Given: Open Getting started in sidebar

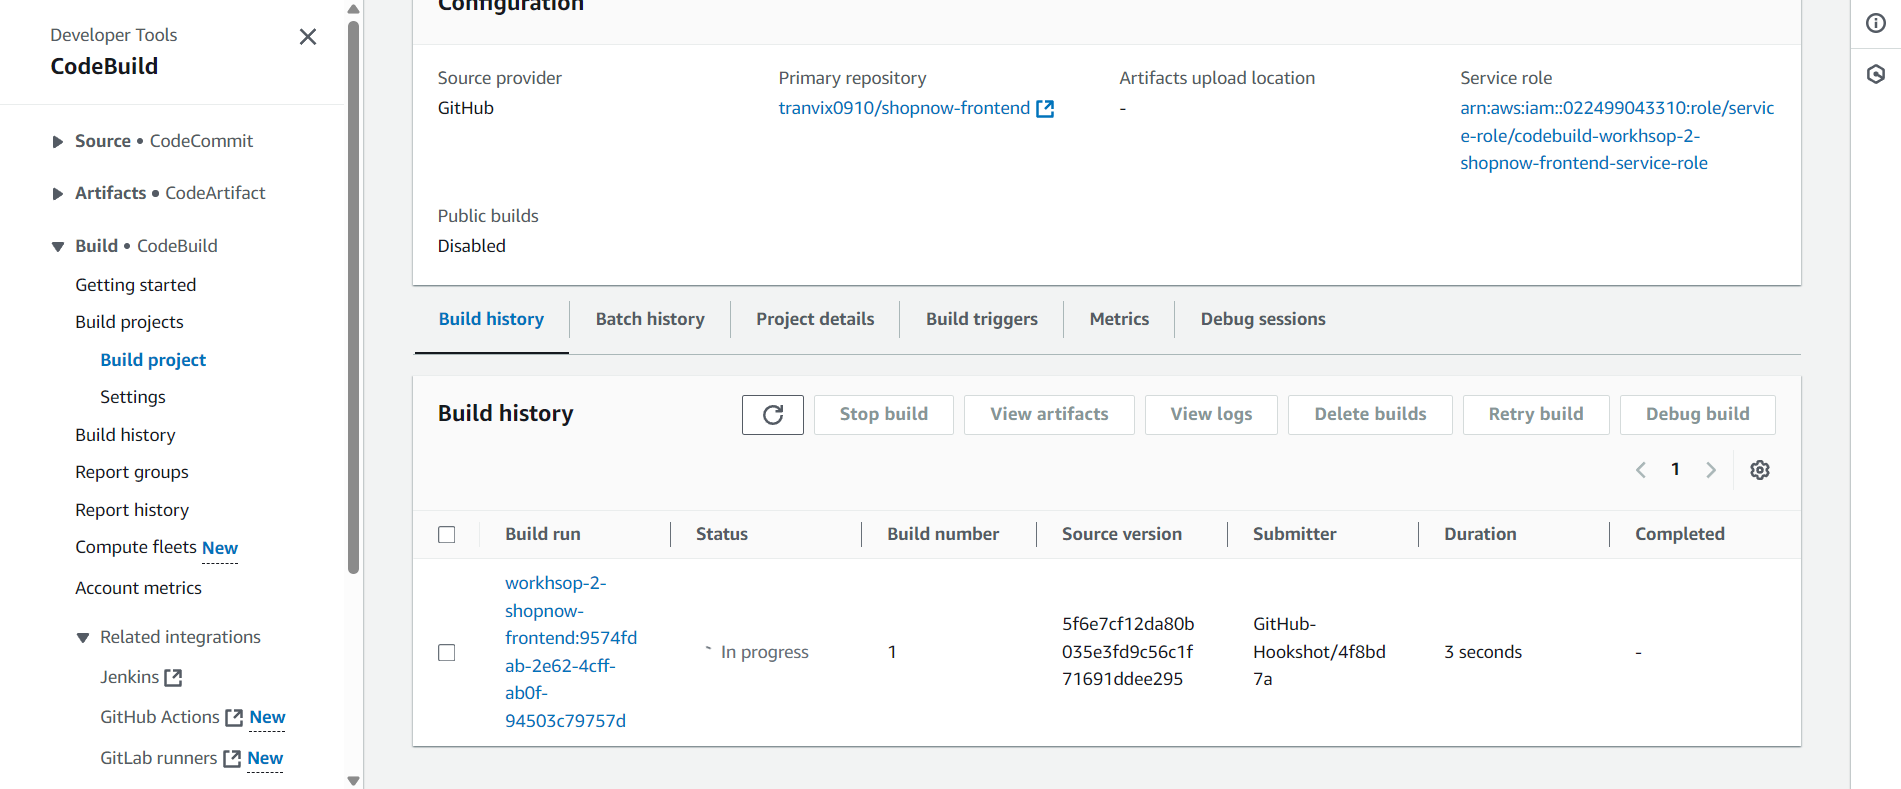Looking at the screenshot, I should click(x=136, y=285).
